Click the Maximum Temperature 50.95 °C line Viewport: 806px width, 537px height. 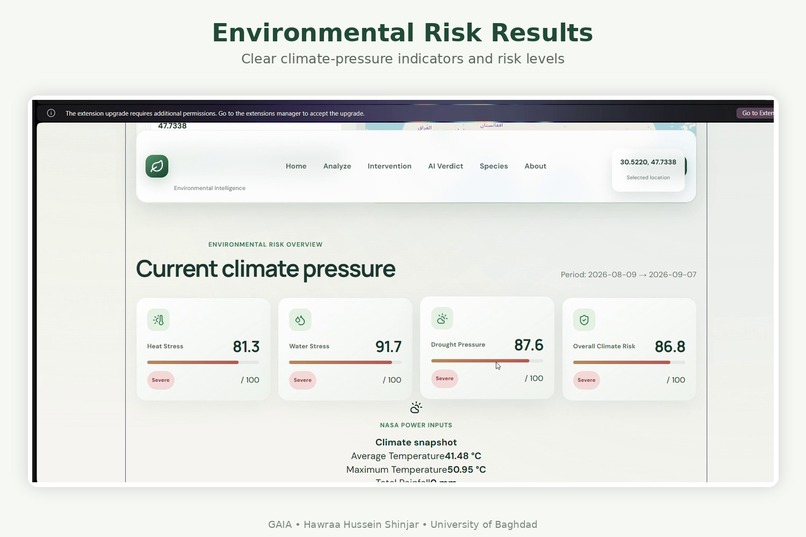click(x=416, y=470)
